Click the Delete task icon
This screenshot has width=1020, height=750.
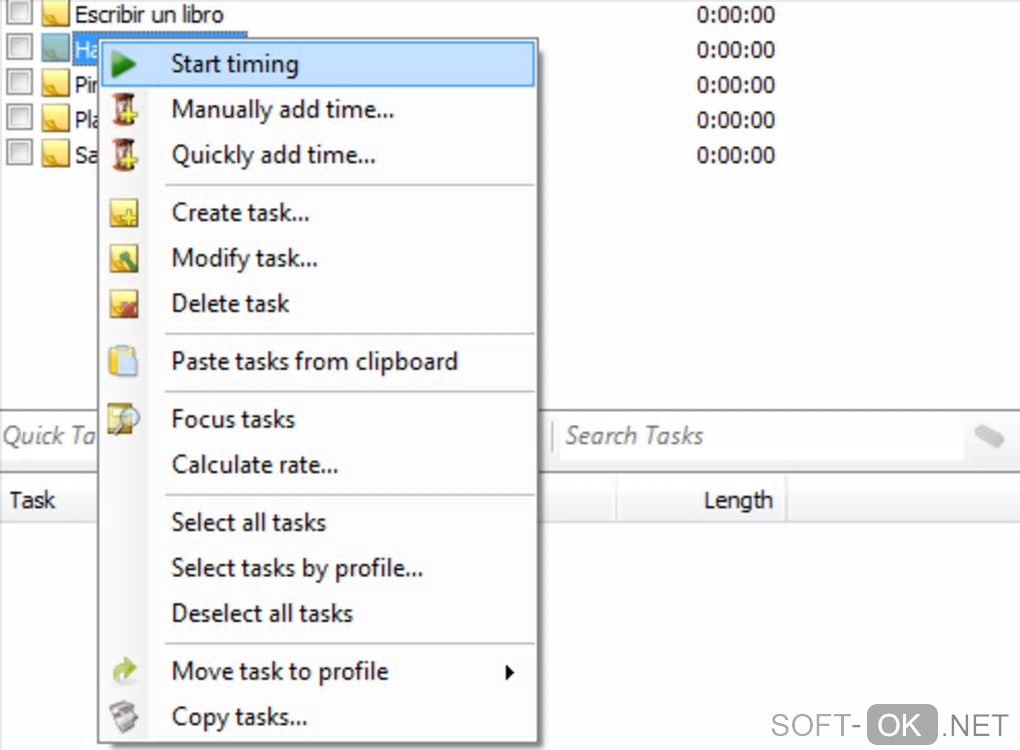coord(124,304)
